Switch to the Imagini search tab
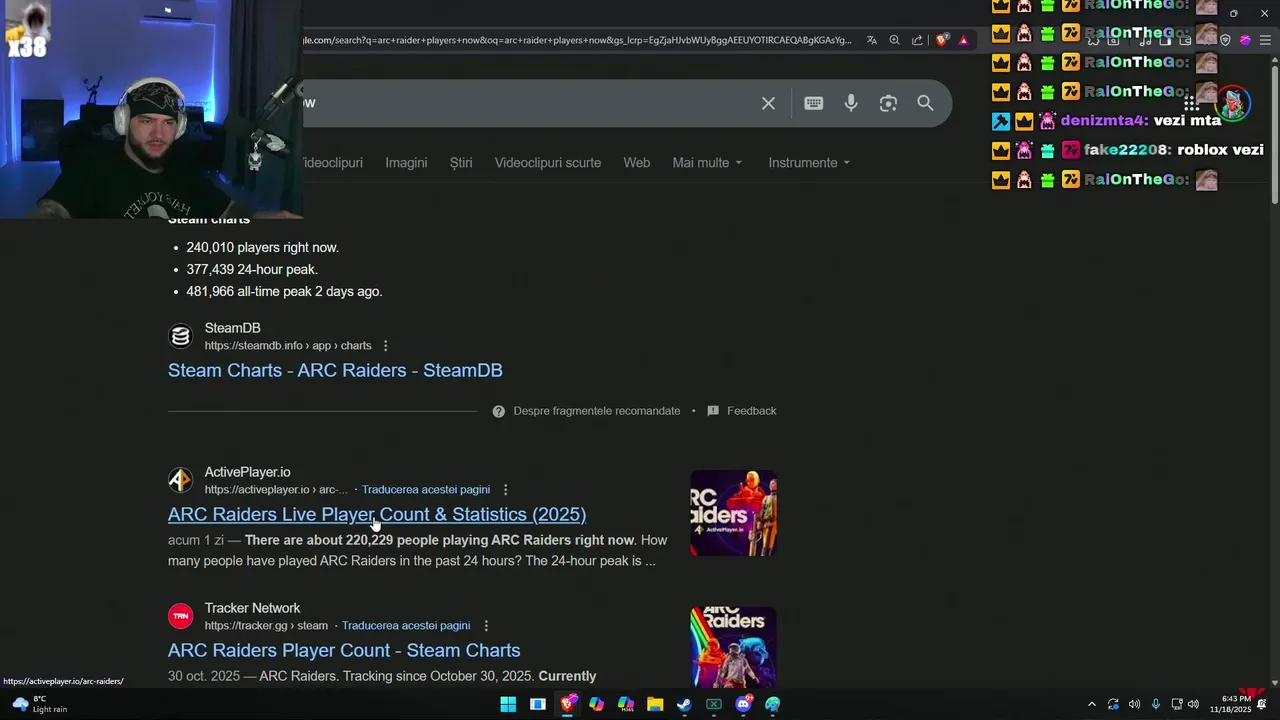Image resolution: width=1280 pixels, height=720 pixels. coord(406,162)
